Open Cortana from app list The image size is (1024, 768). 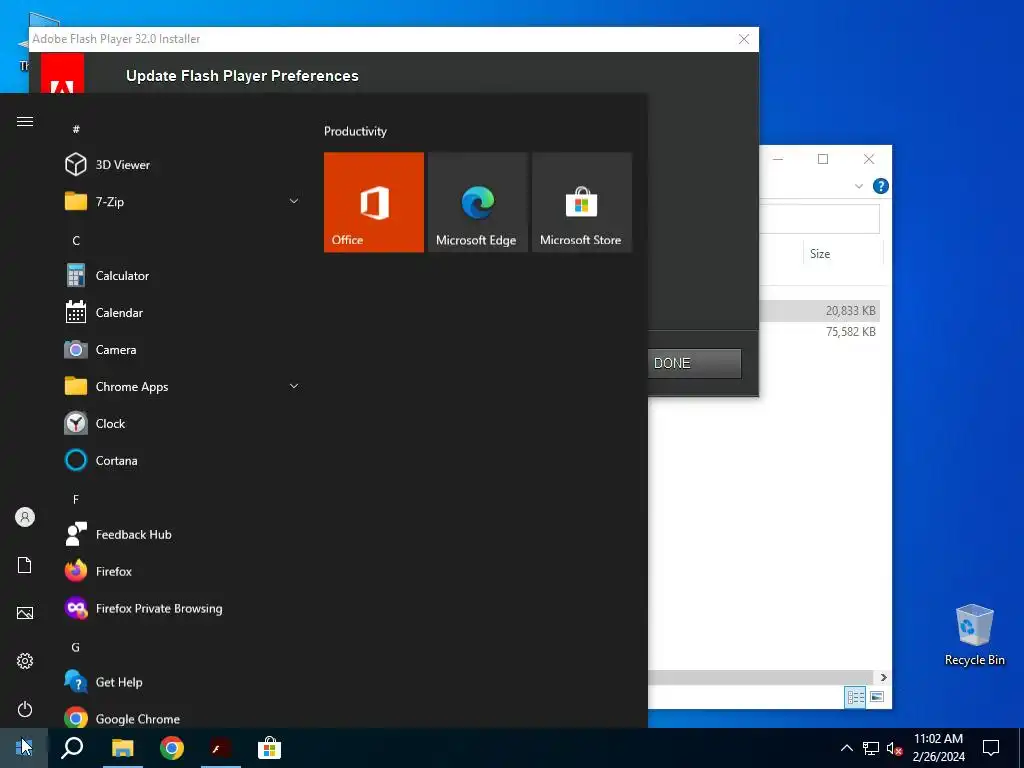(x=183, y=460)
